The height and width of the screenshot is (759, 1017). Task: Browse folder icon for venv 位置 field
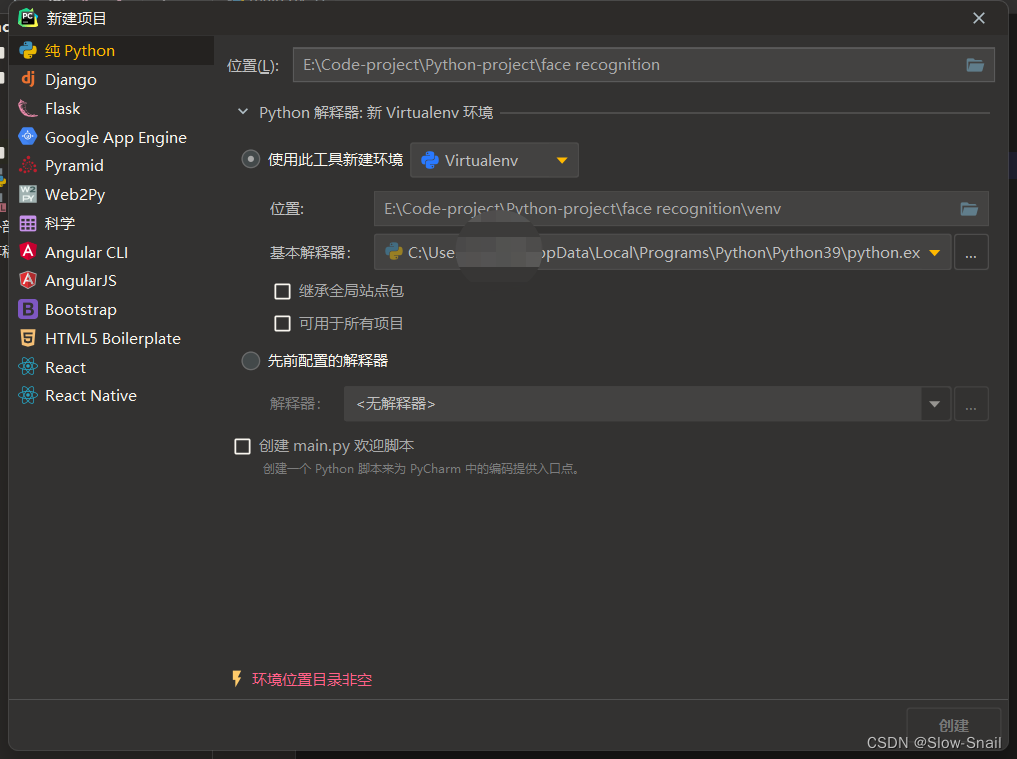(x=969, y=209)
